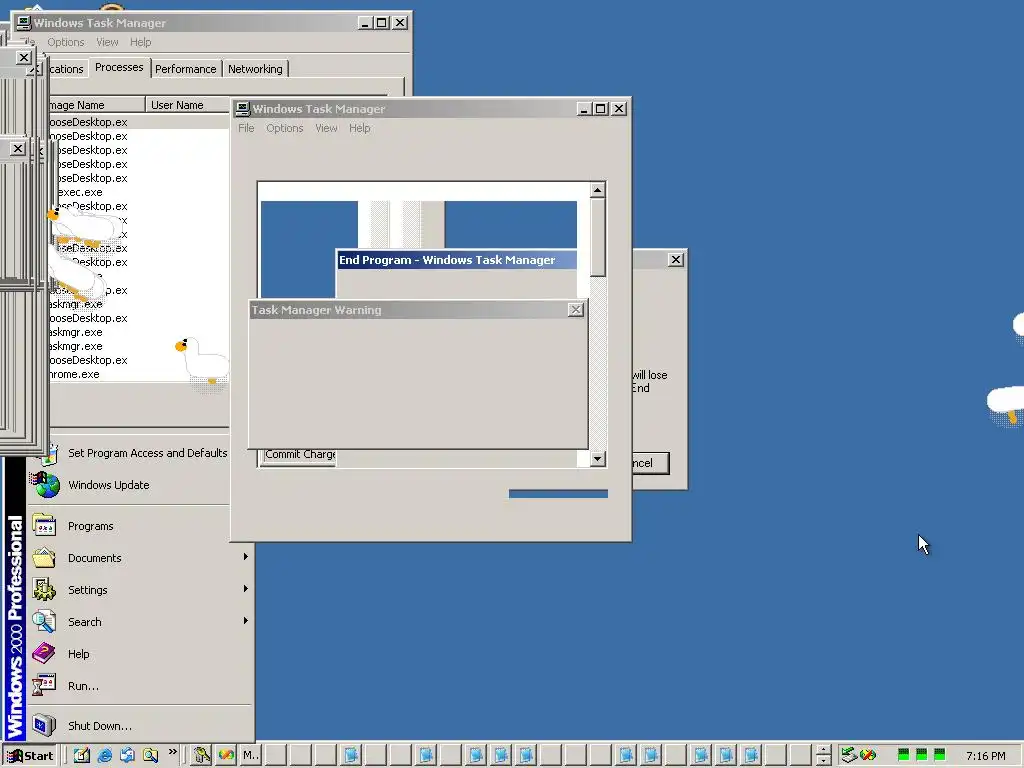This screenshot has width=1024, height=768.
Task: Open Help menu in front Task Manager
Action: [359, 128]
